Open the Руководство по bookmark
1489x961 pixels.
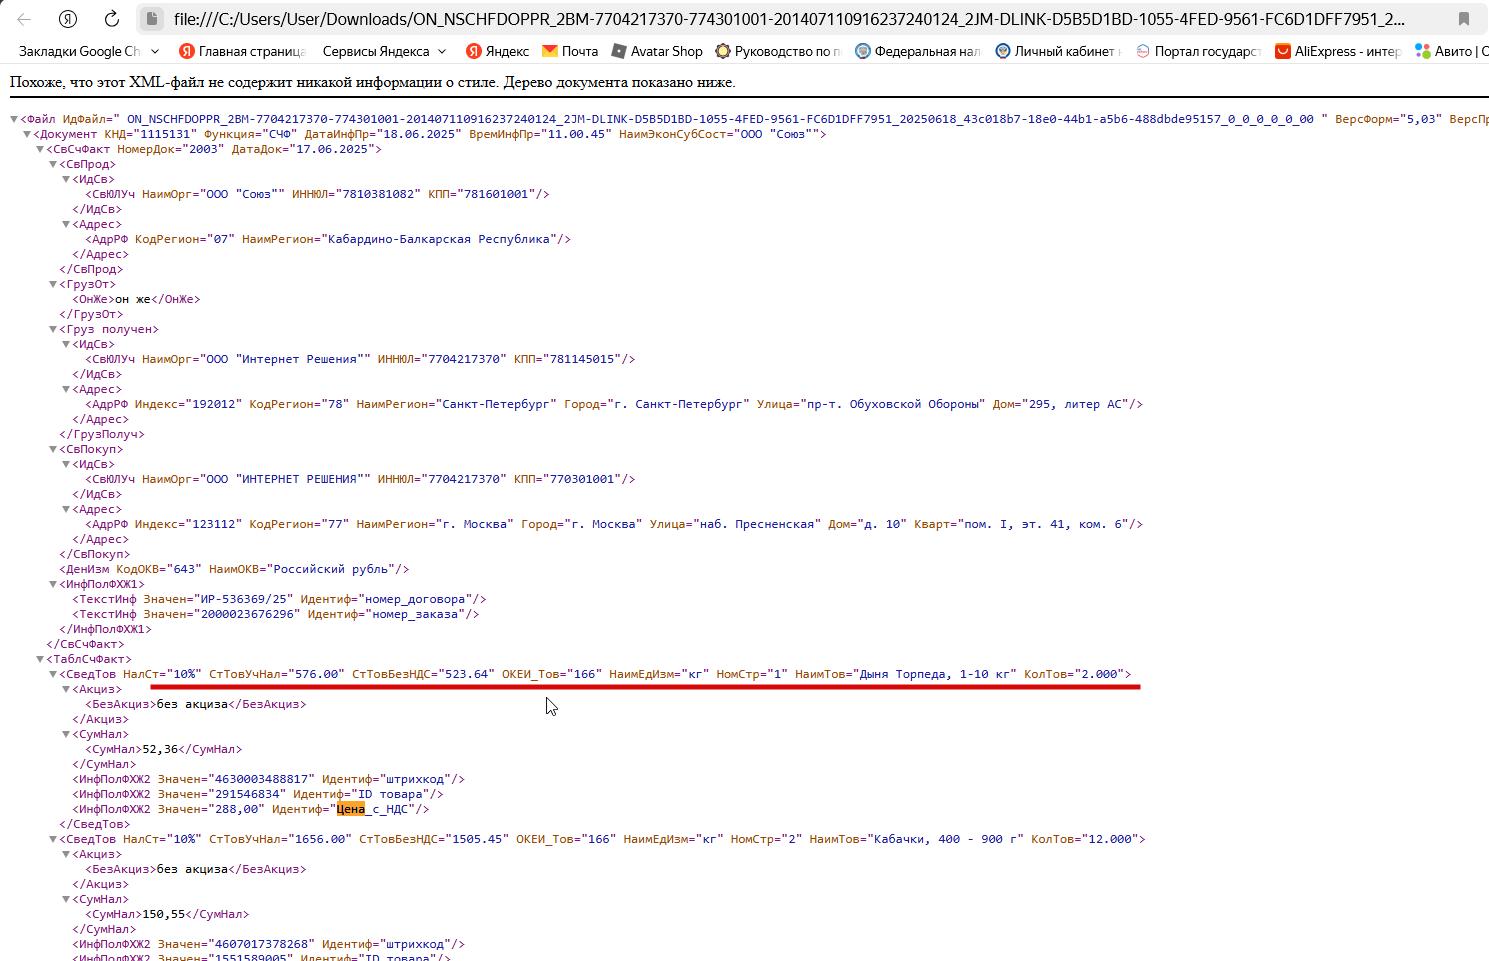[x=778, y=51]
